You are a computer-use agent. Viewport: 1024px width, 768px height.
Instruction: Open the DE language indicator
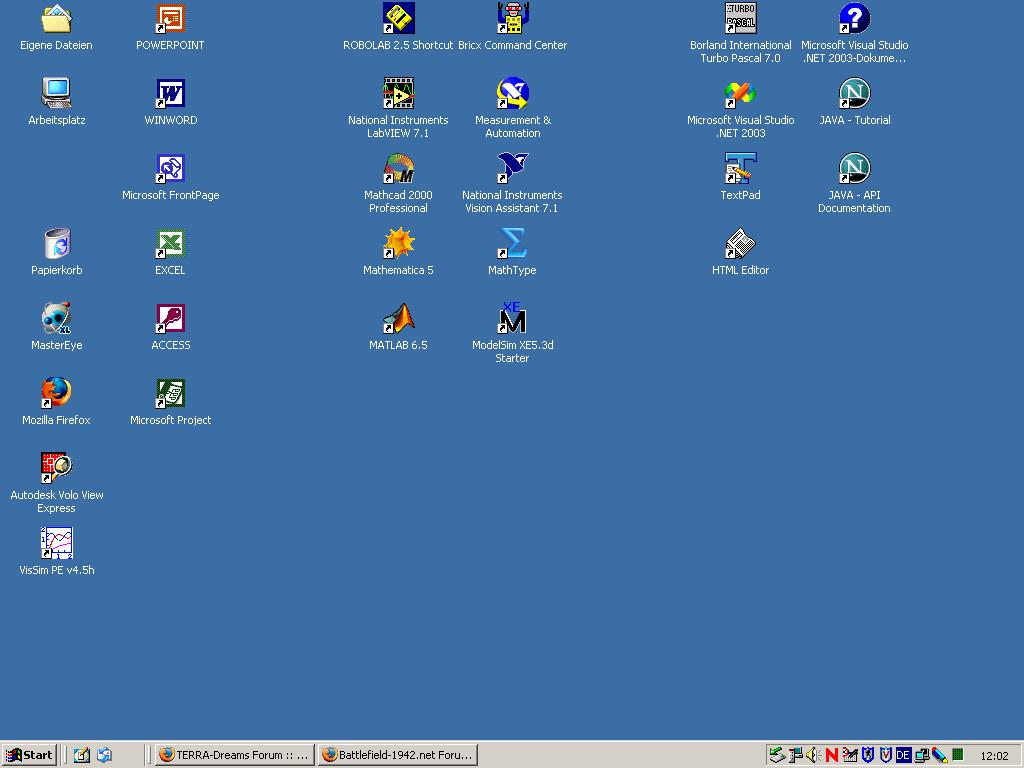pos(903,755)
